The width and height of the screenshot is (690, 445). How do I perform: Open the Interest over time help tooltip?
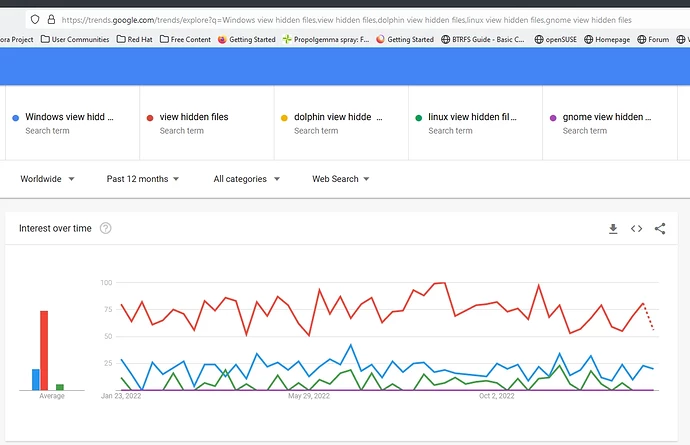coord(106,228)
